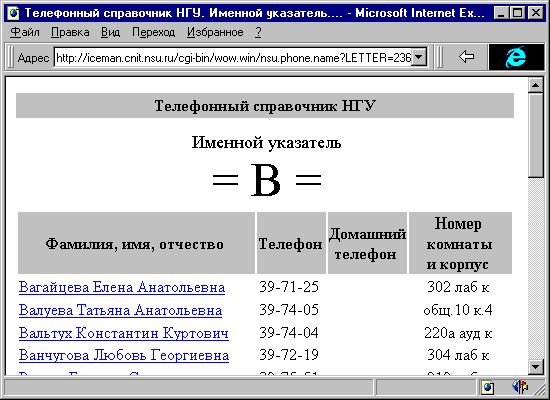Click the Internet Explorer e logo
The image size is (550, 400).
pos(516,56)
